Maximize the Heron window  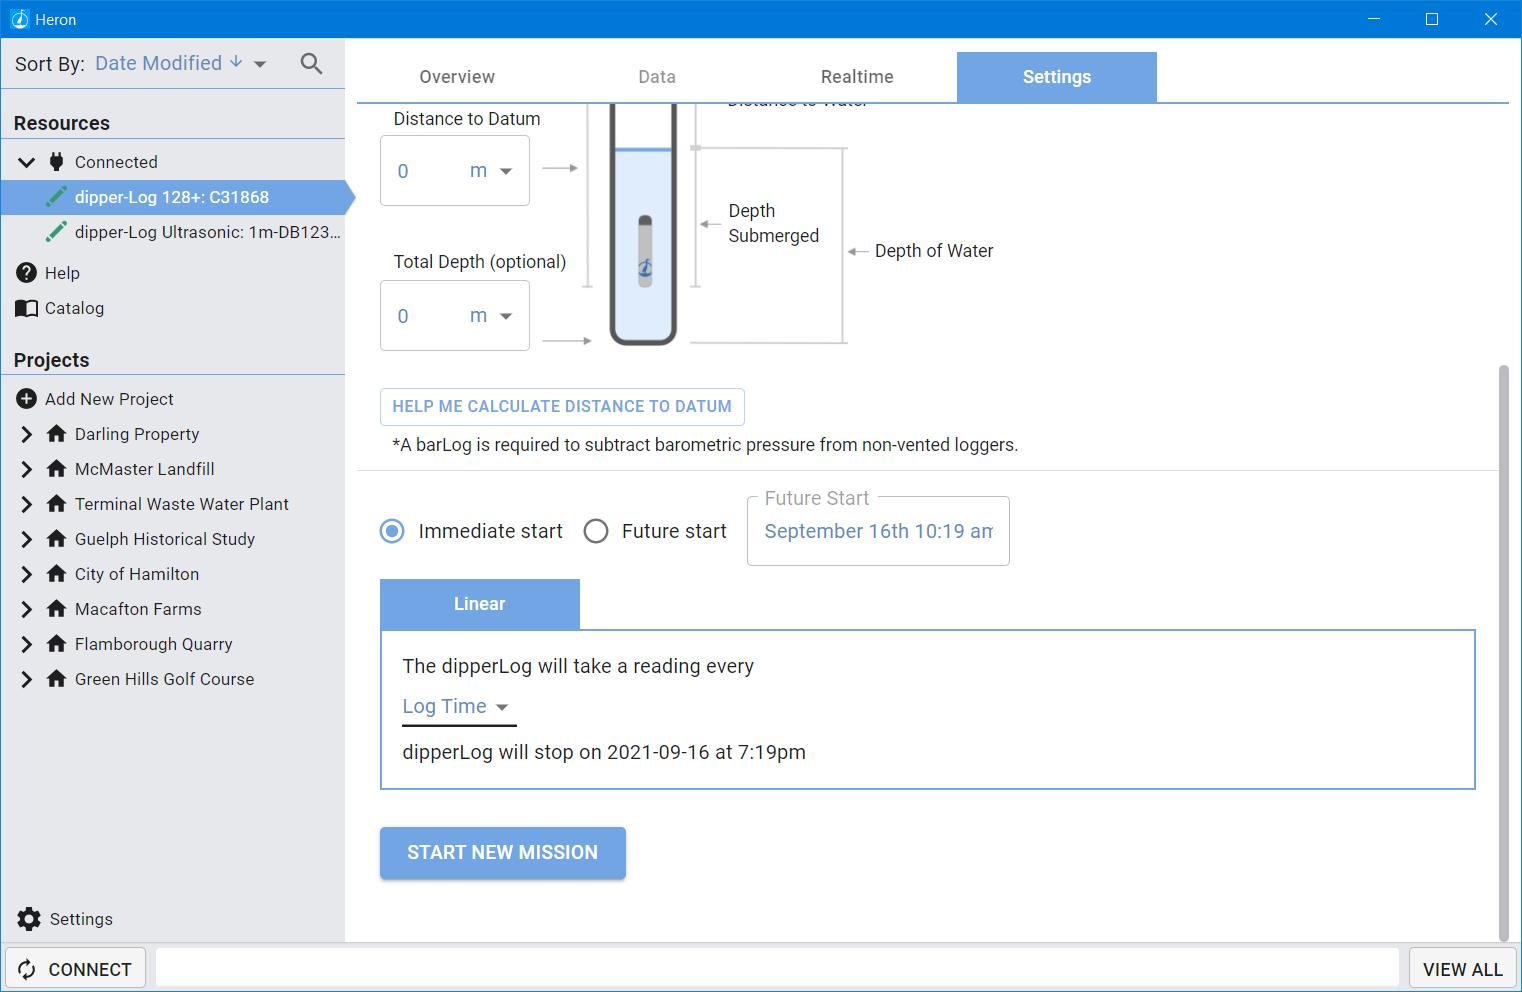pos(1431,19)
